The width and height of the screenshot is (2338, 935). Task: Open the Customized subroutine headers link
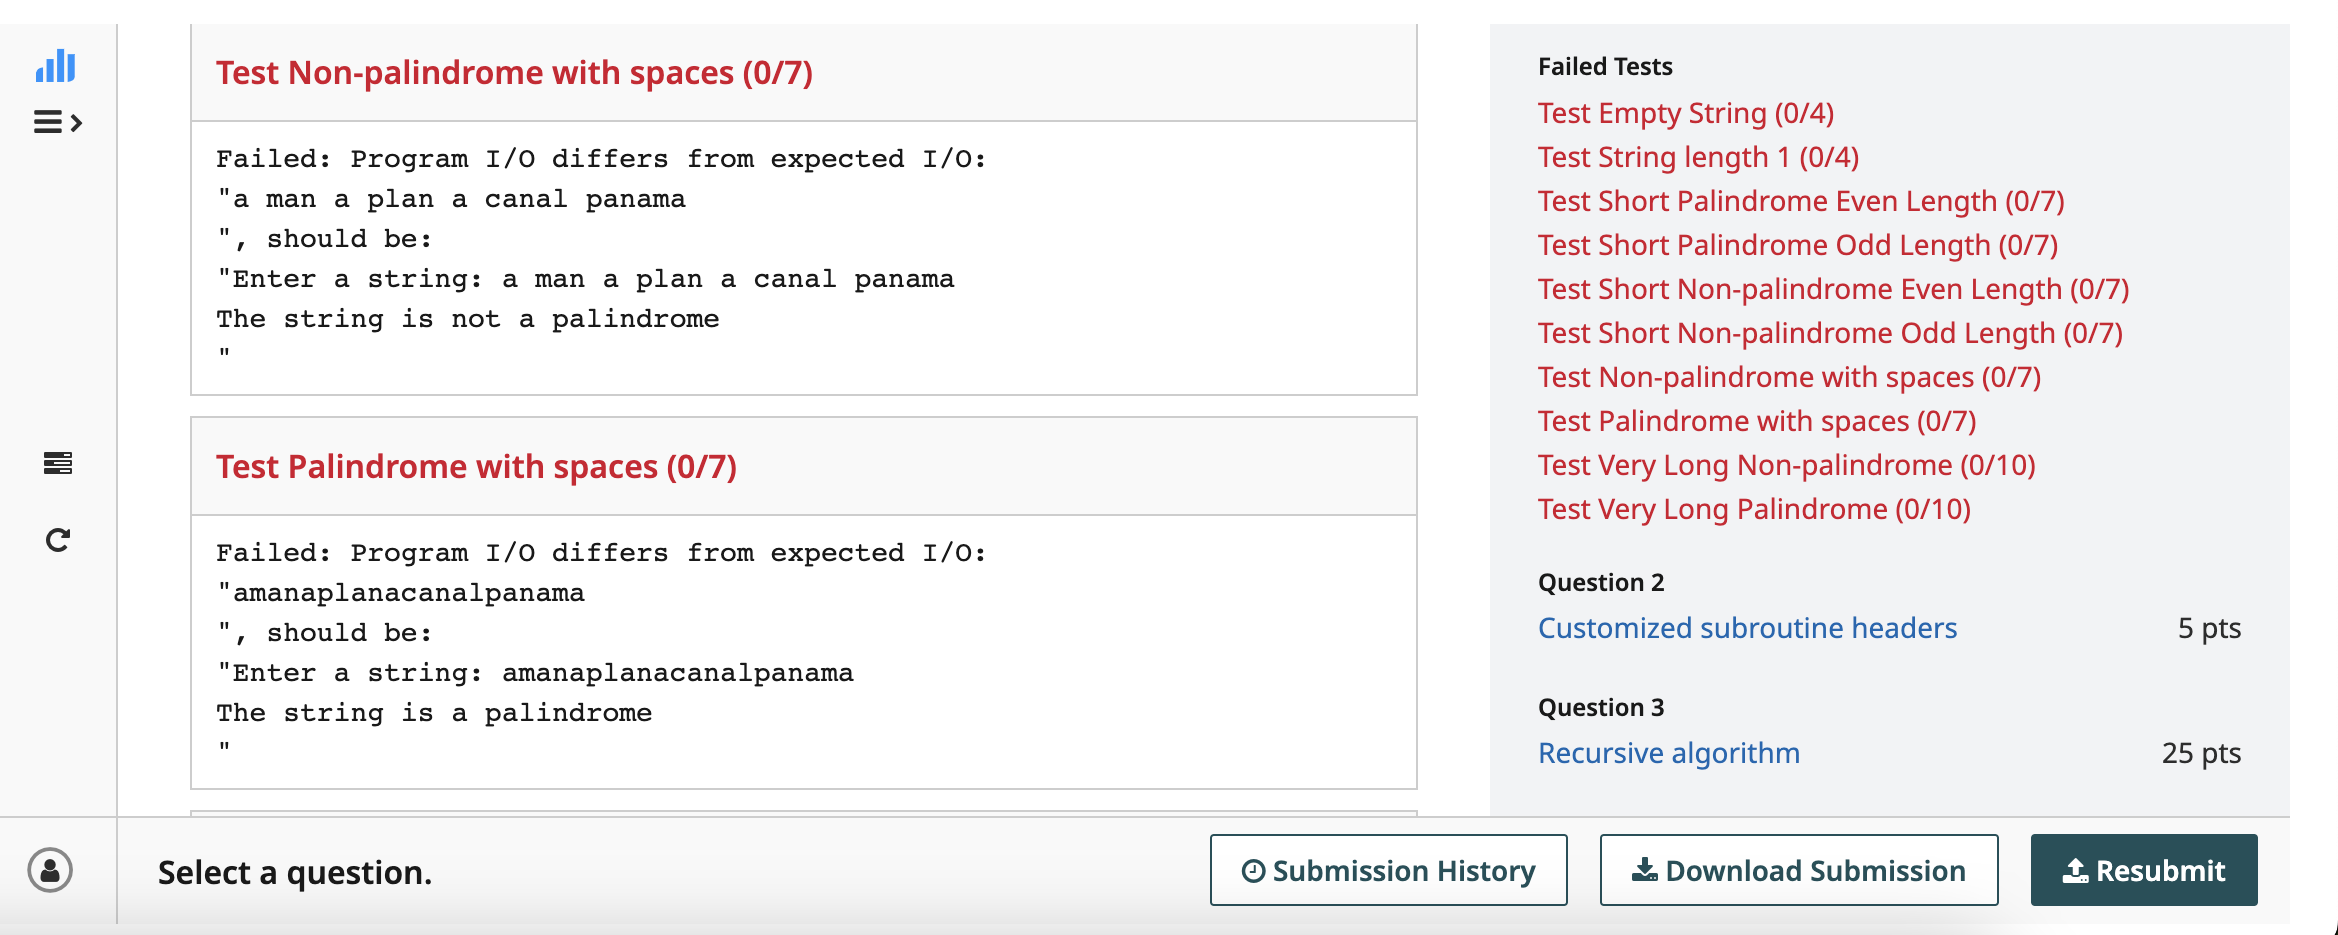coord(1748,628)
